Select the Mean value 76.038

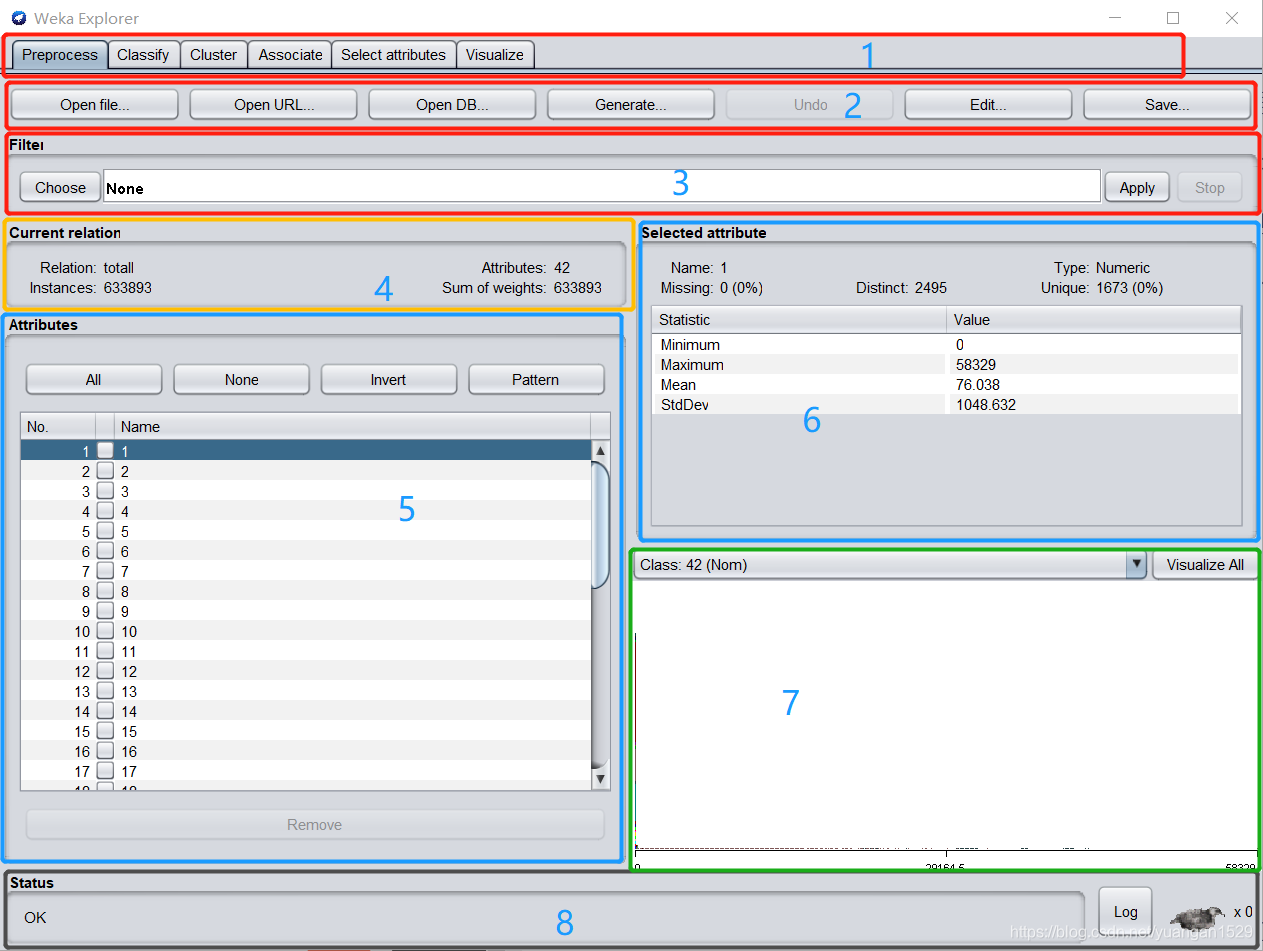(x=977, y=385)
